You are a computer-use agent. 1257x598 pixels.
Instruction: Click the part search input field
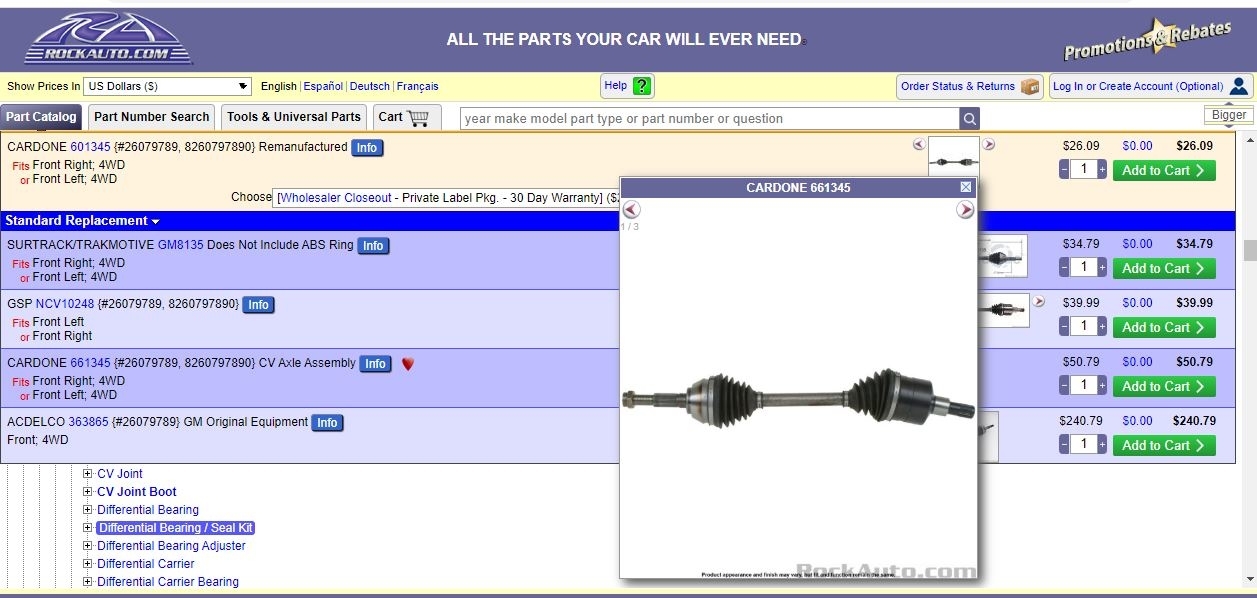pyautogui.click(x=710, y=119)
